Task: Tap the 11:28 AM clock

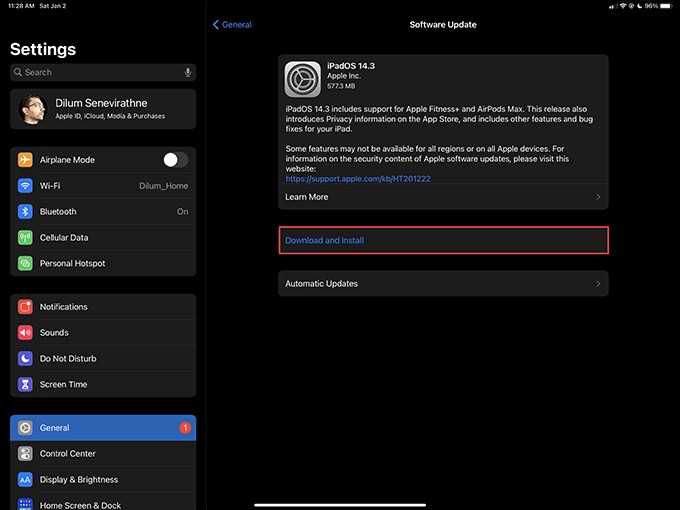Action: click(21, 6)
